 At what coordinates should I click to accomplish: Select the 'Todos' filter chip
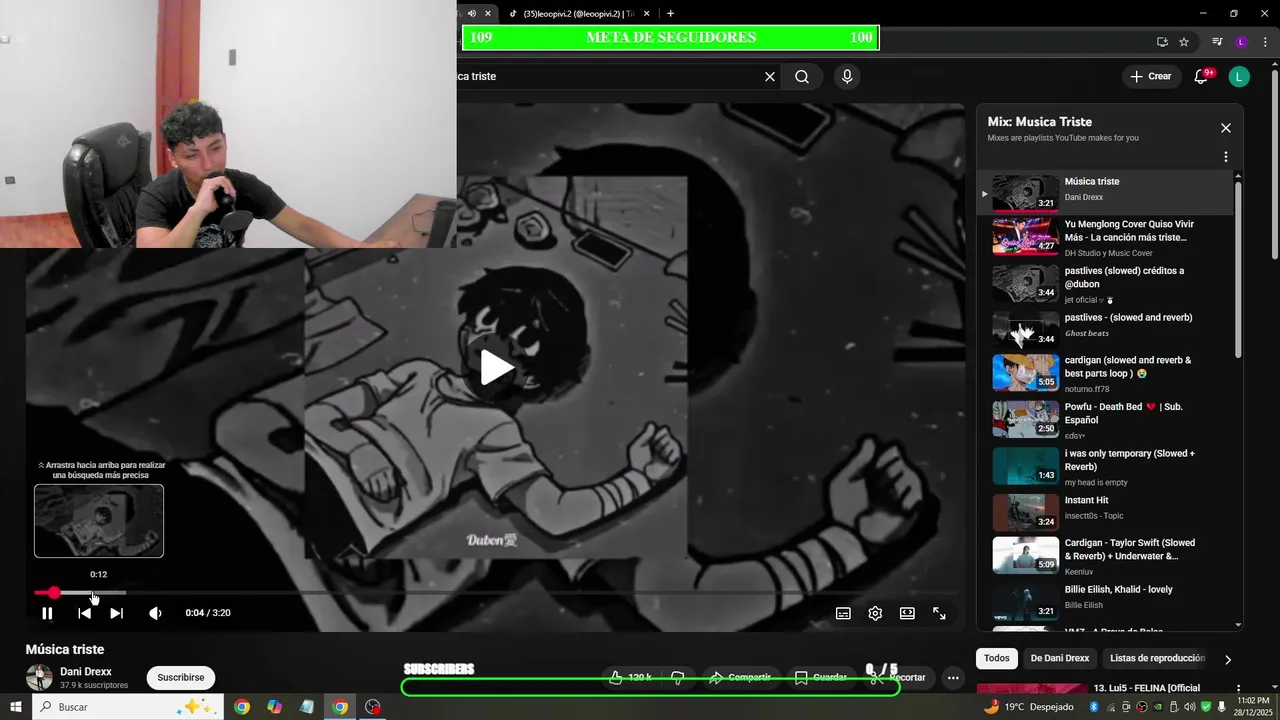pyautogui.click(x=997, y=658)
